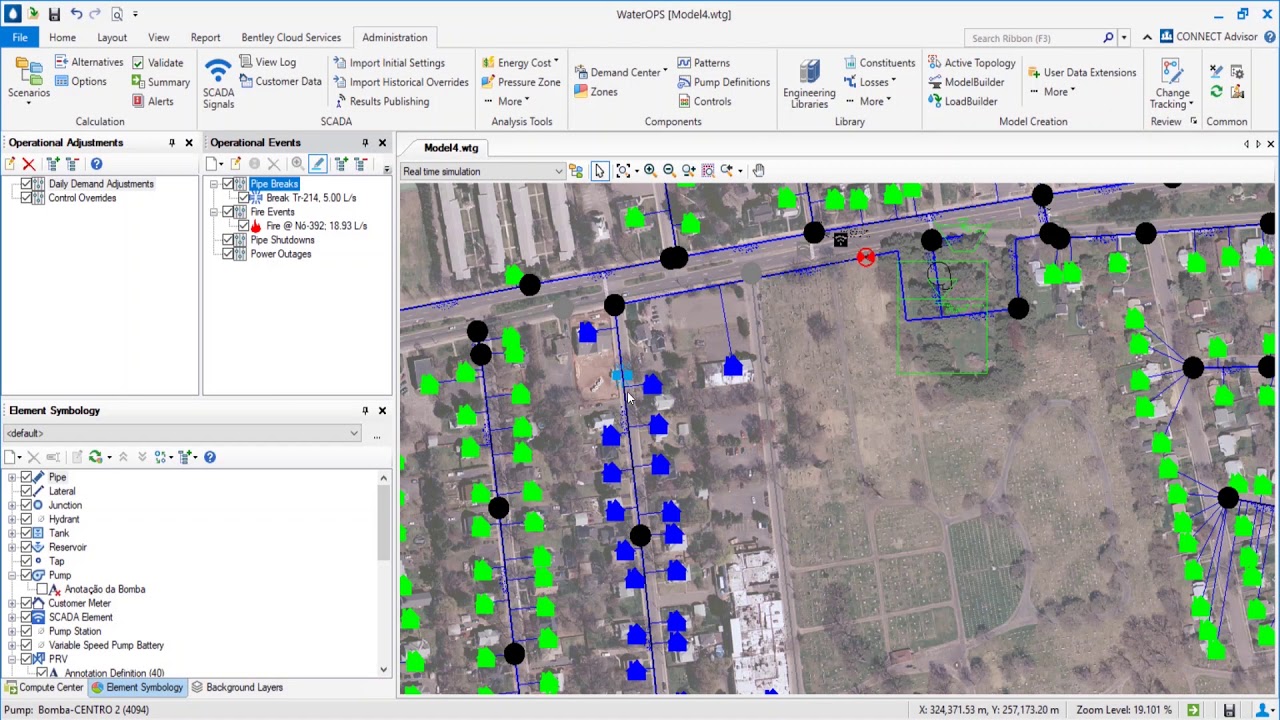Launch ModelBuilder
This screenshot has width=1280, height=720.
(966, 82)
